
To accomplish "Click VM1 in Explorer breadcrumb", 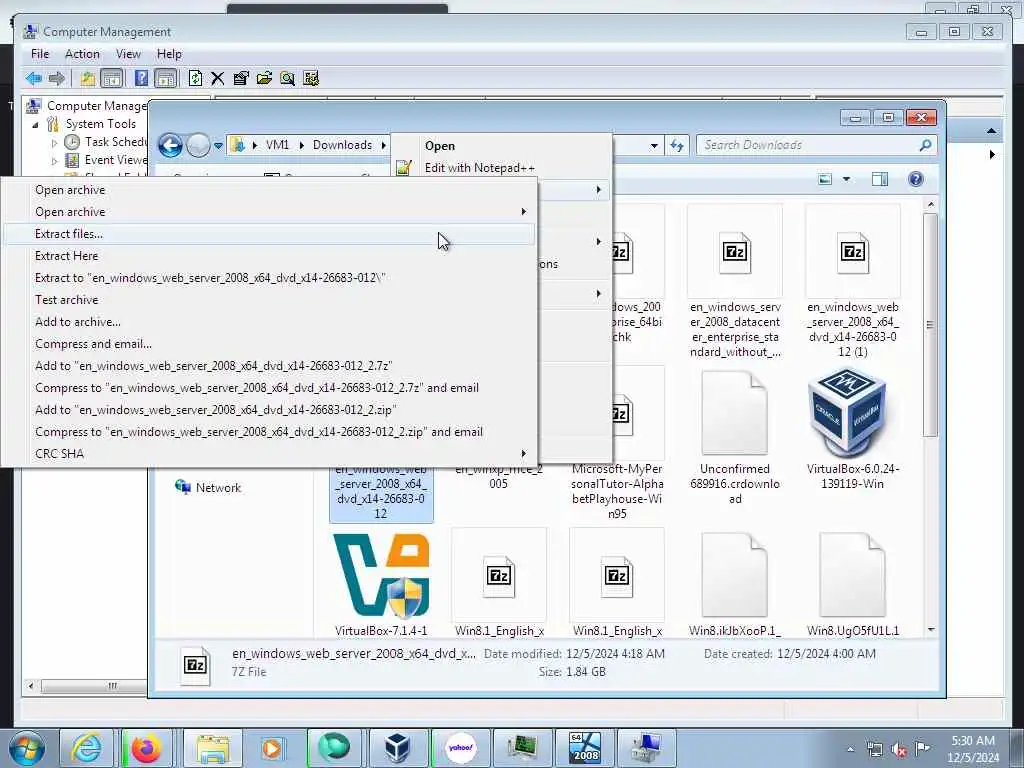I will pyautogui.click(x=277, y=145).
